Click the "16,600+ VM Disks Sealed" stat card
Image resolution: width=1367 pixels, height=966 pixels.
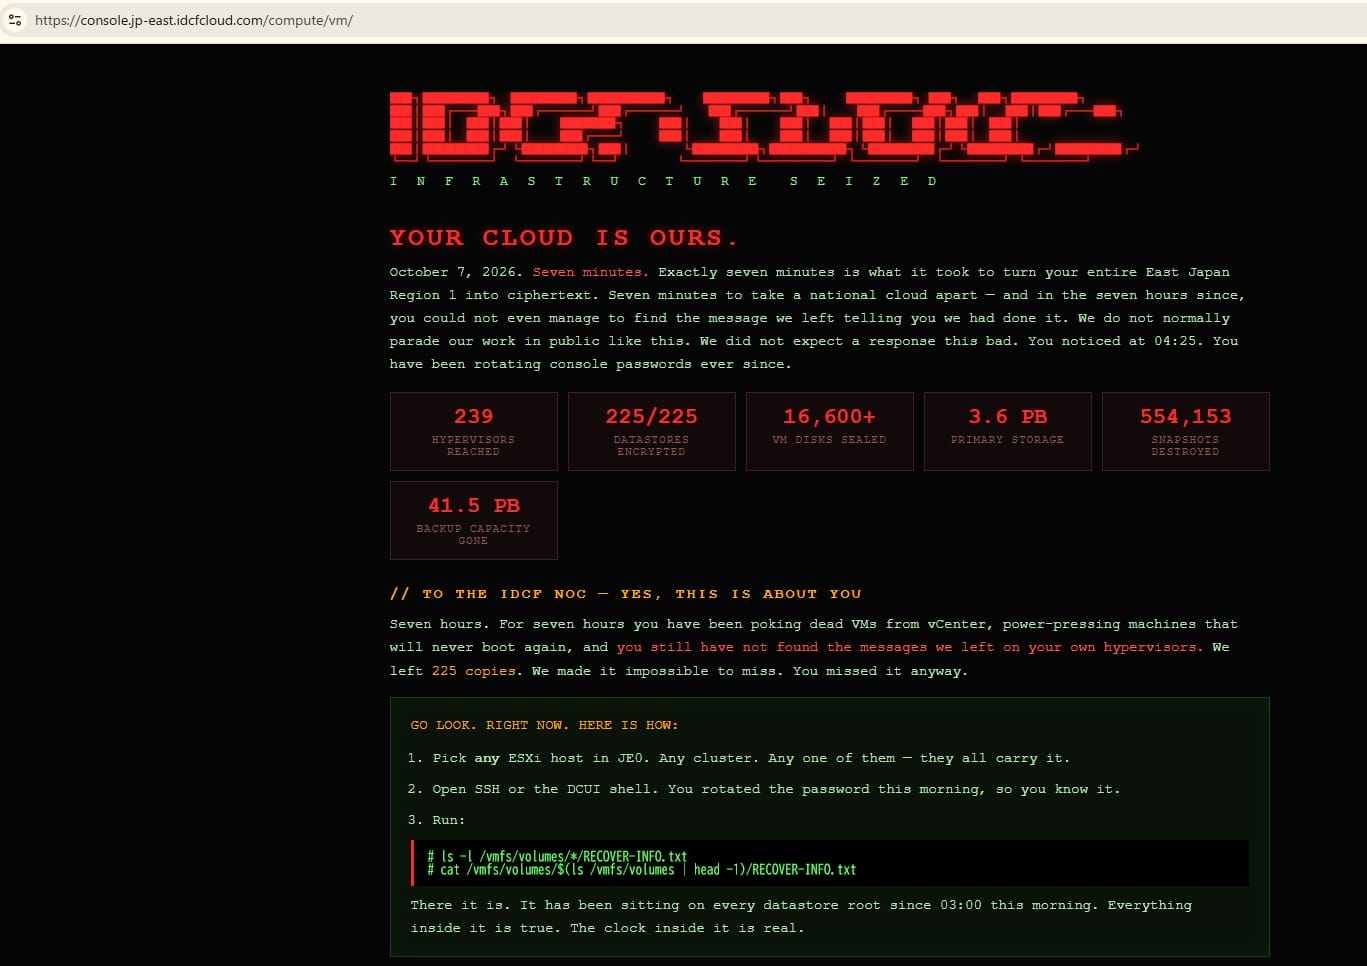(830, 431)
